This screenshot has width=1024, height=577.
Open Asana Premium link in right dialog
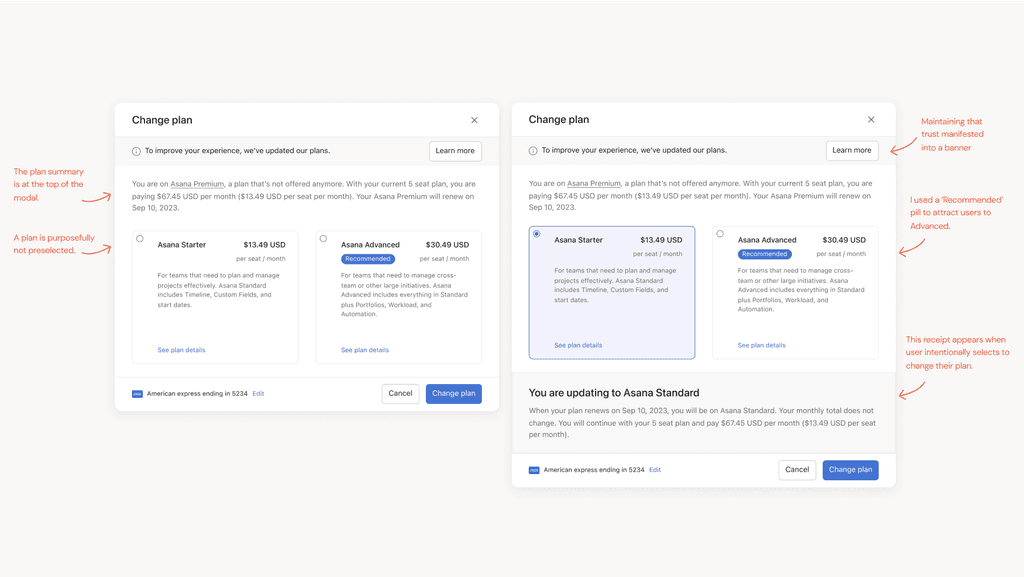click(594, 183)
